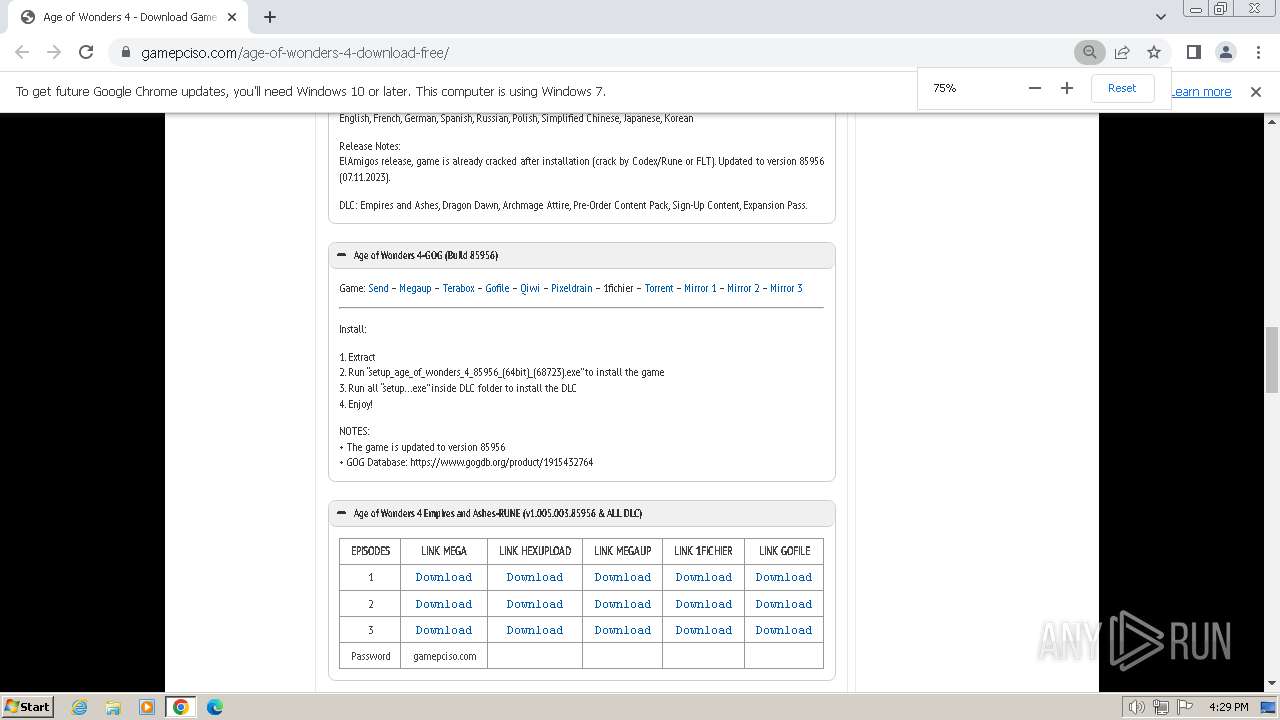Download episode 1 from LINK GOFILE
The width and height of the screenshot is (1280, 720).
tap(784, 577)
